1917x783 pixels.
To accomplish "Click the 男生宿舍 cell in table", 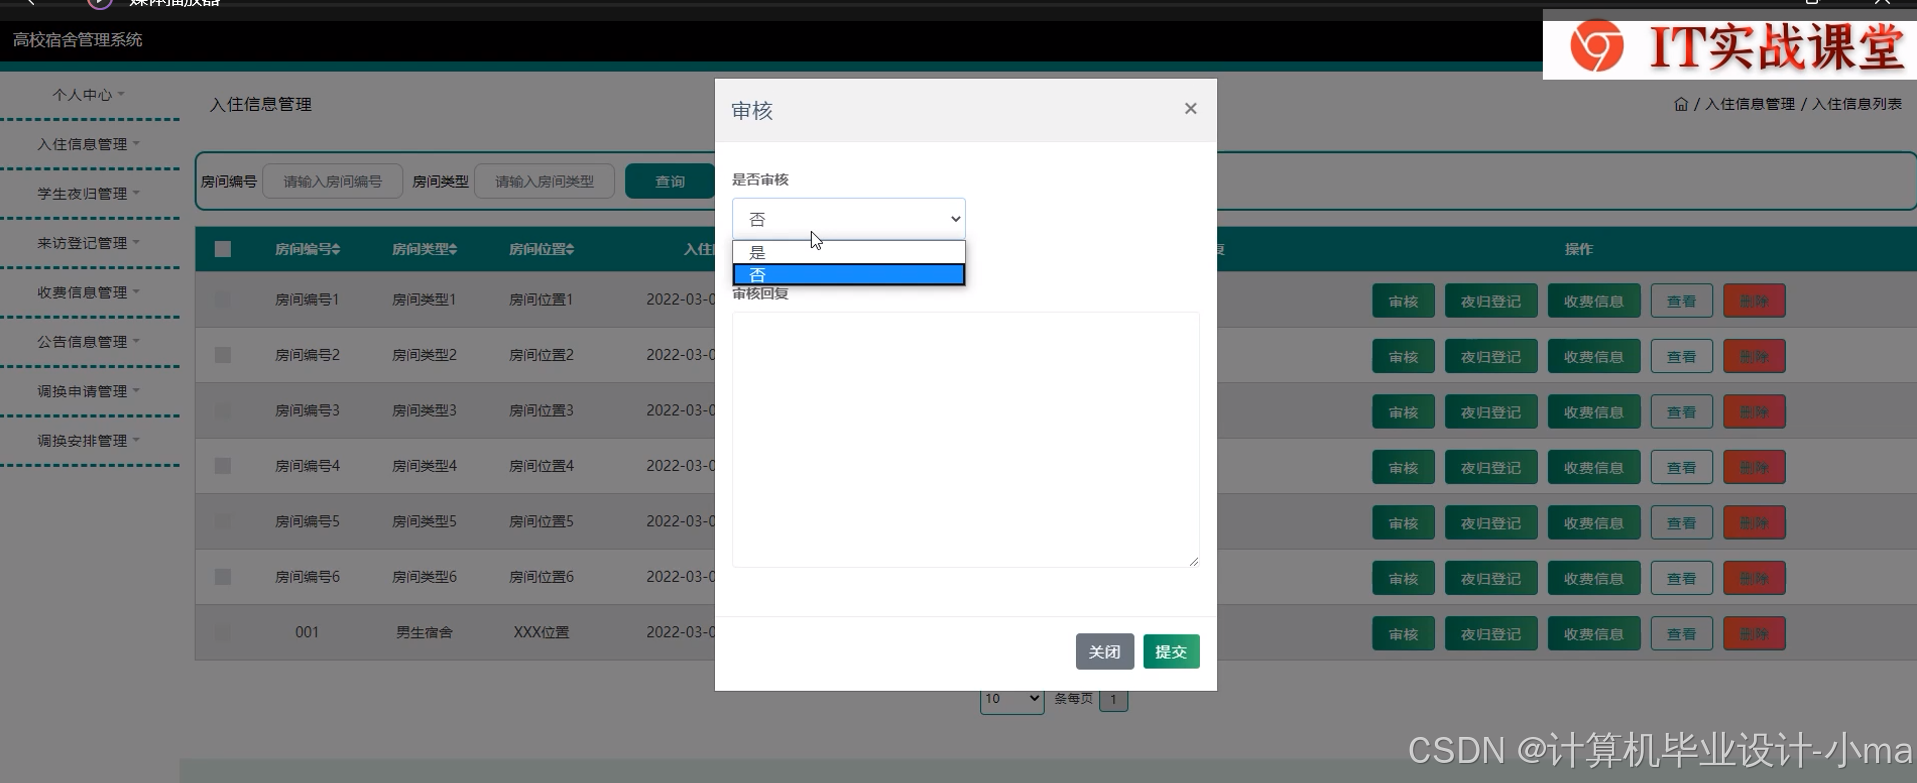I will tap(424, 632).
